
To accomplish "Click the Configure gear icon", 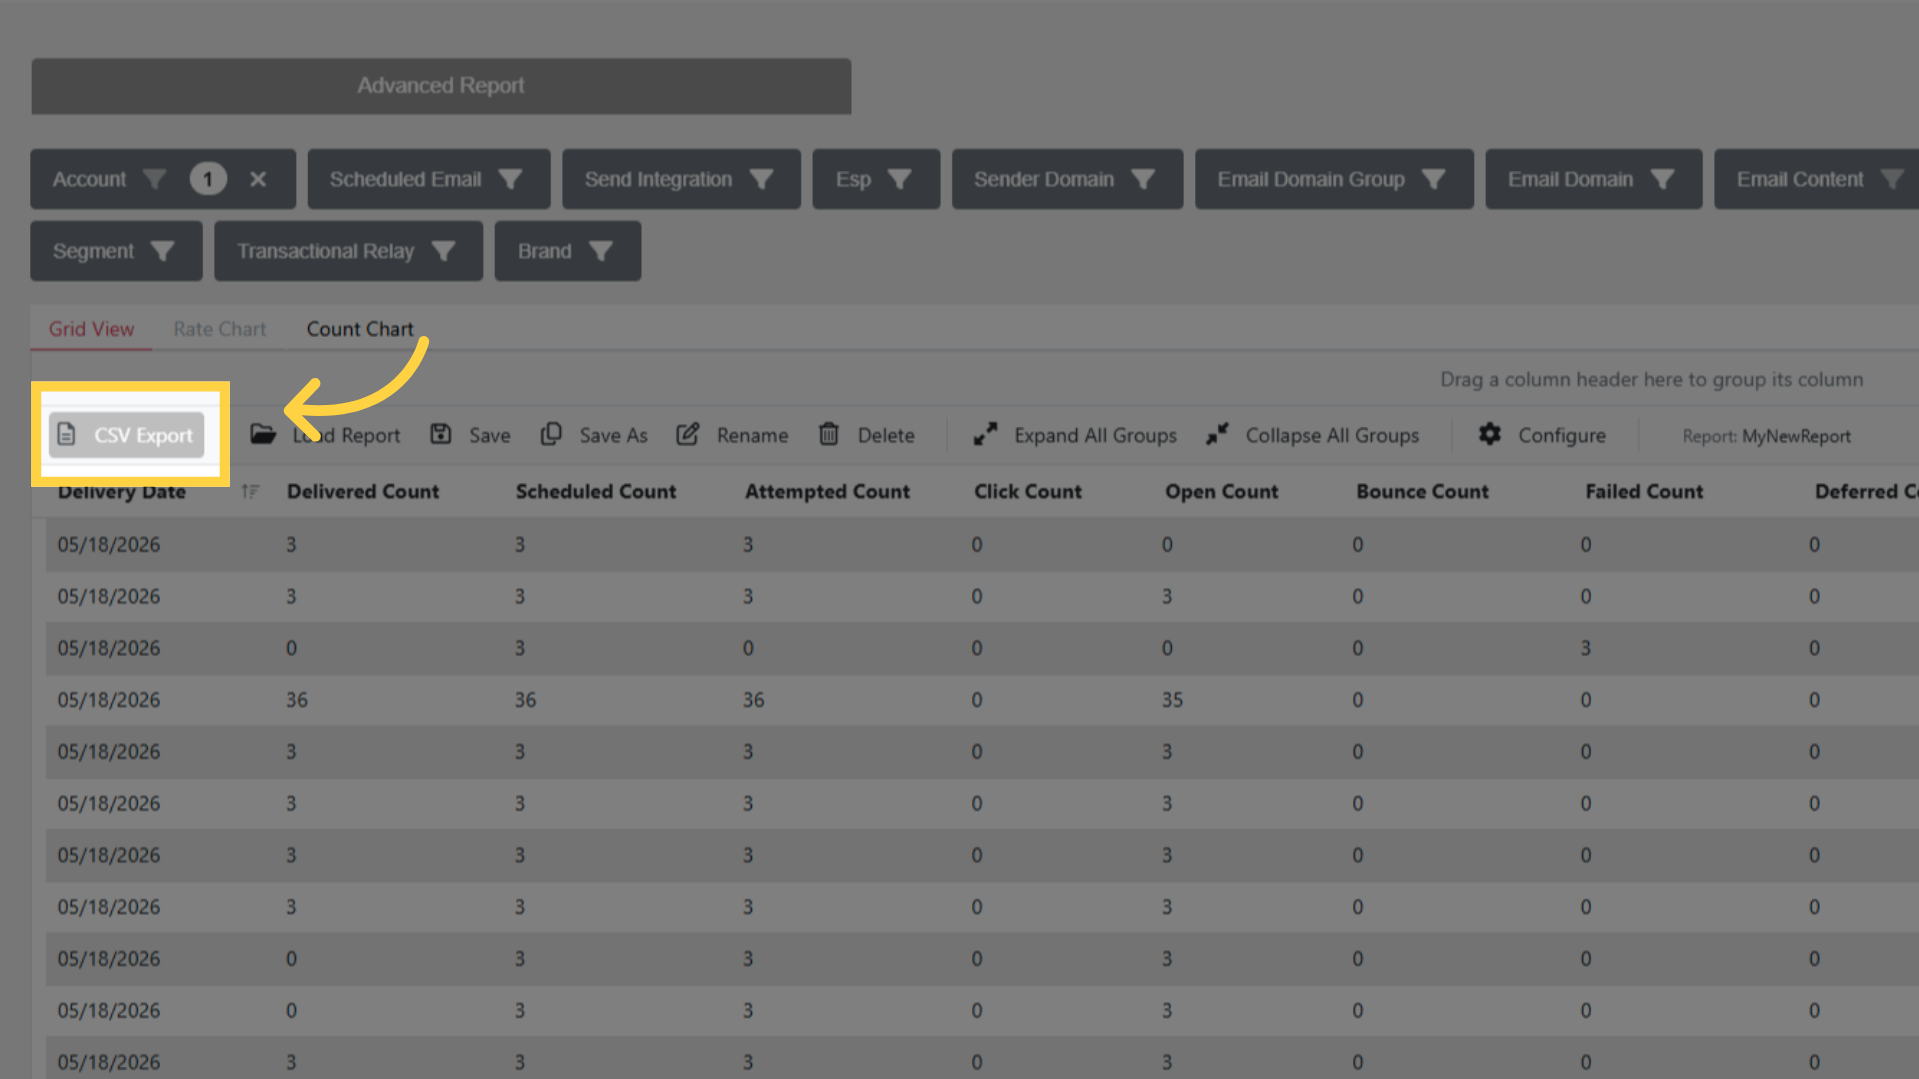I will (x=1490, y=434).
